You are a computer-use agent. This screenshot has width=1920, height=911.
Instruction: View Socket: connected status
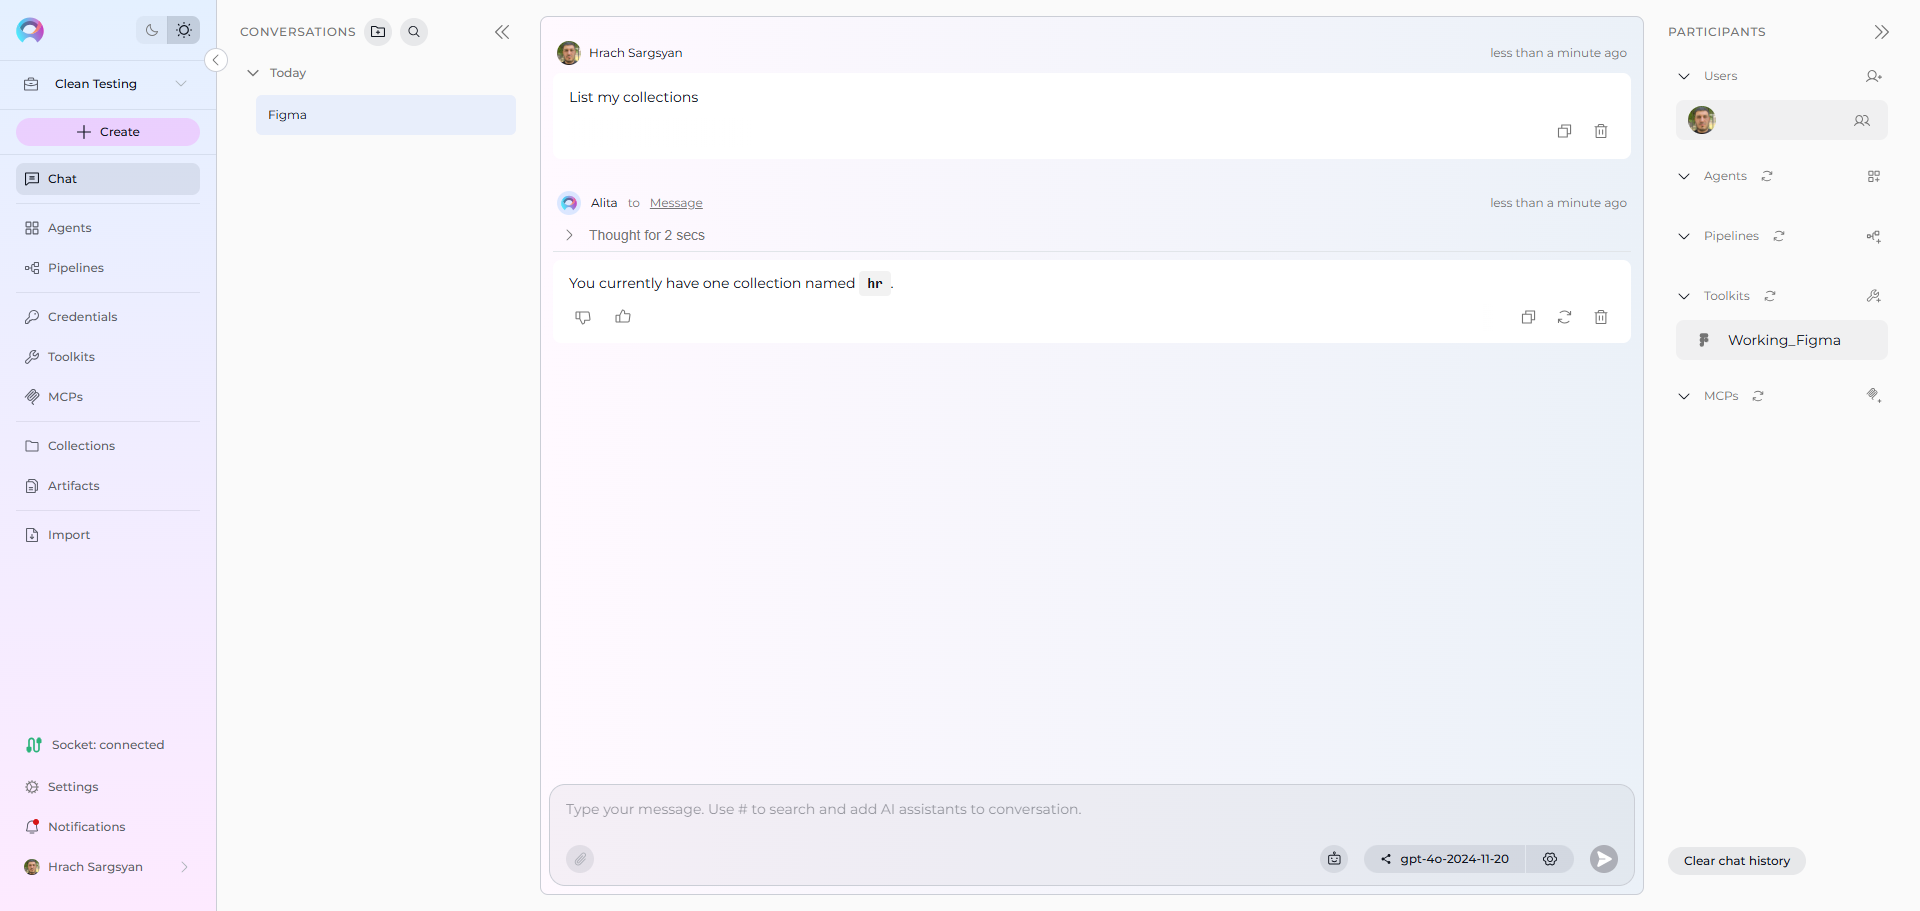(x=96, y=745)
